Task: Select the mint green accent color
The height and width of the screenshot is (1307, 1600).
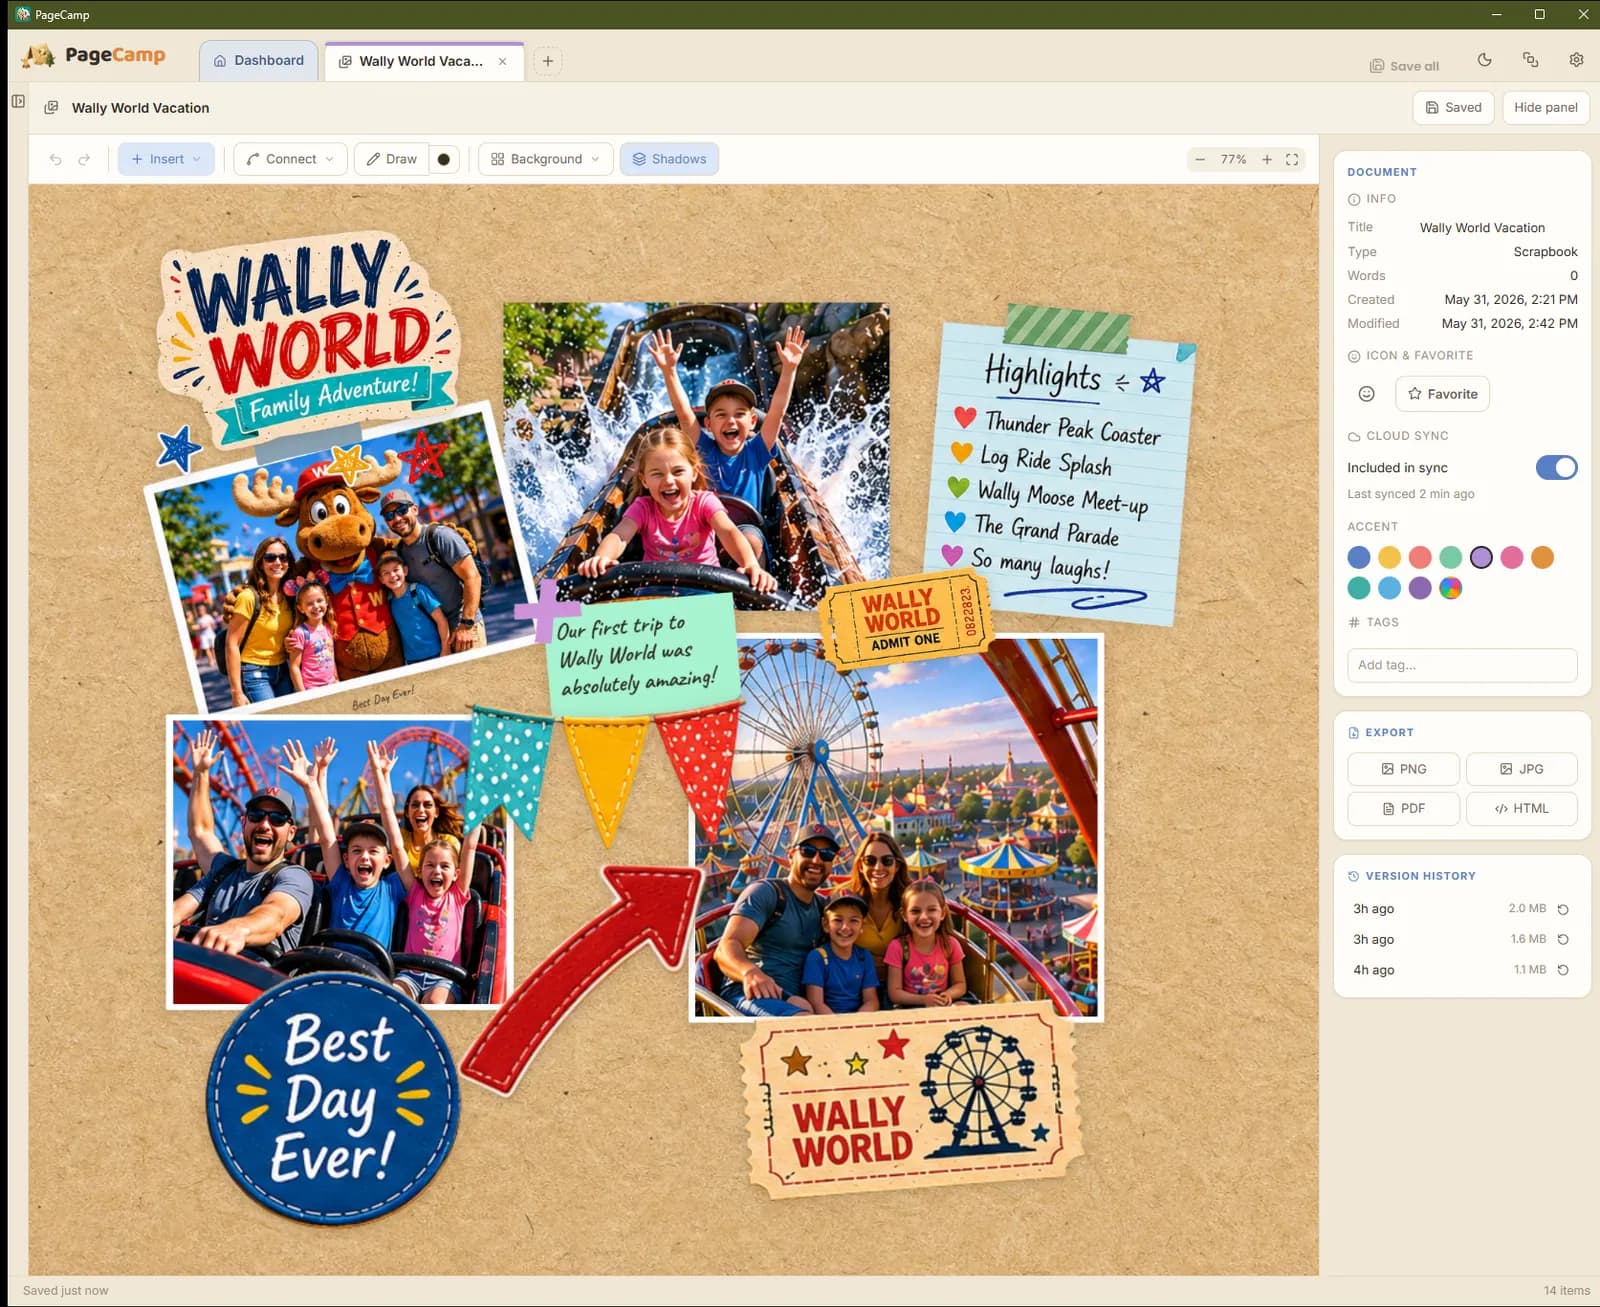Action: 1451,557
